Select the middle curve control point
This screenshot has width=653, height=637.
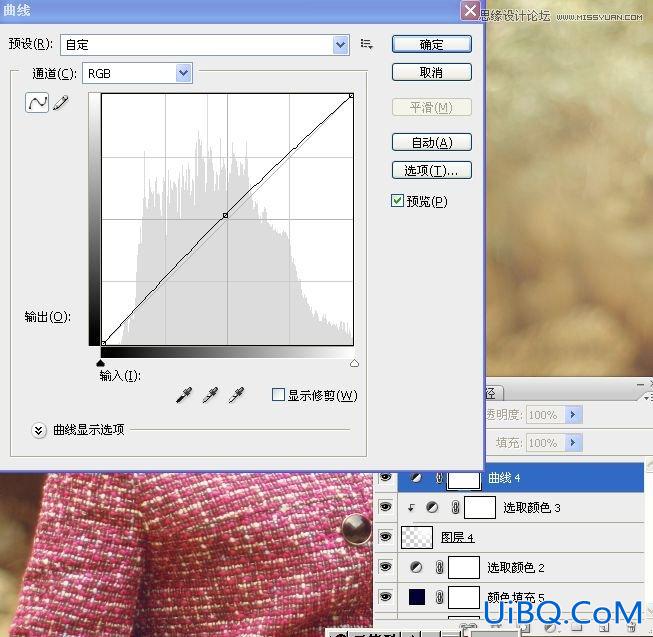point(225,215)
